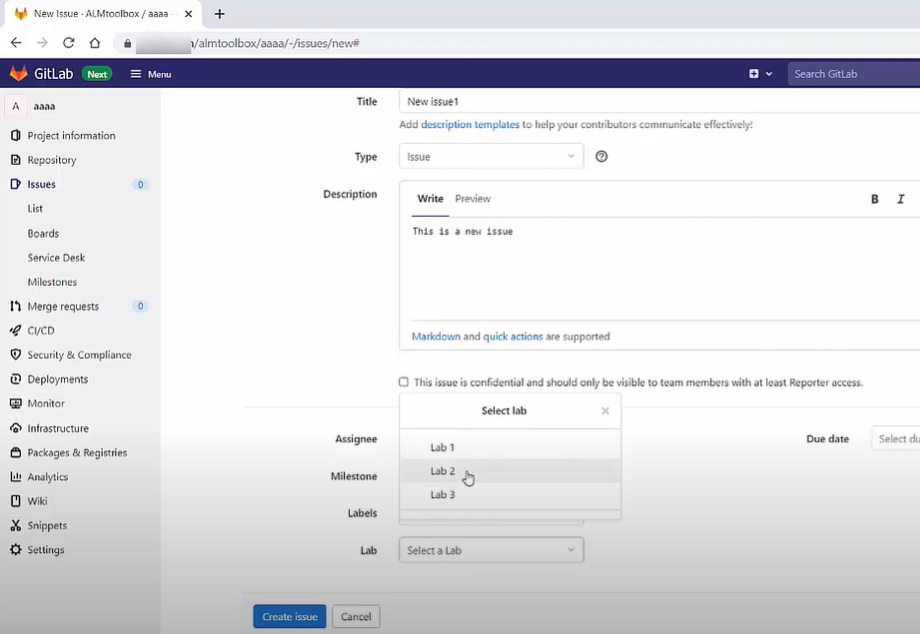Close the Select lab popup

coord(605,410)
